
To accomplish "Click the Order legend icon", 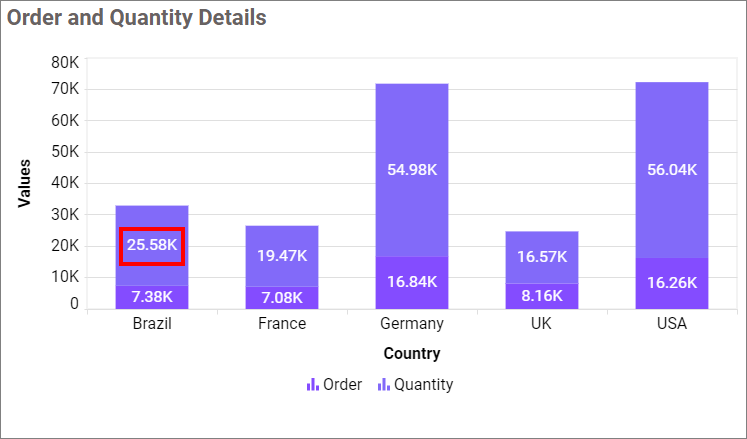I will point(312,384).
